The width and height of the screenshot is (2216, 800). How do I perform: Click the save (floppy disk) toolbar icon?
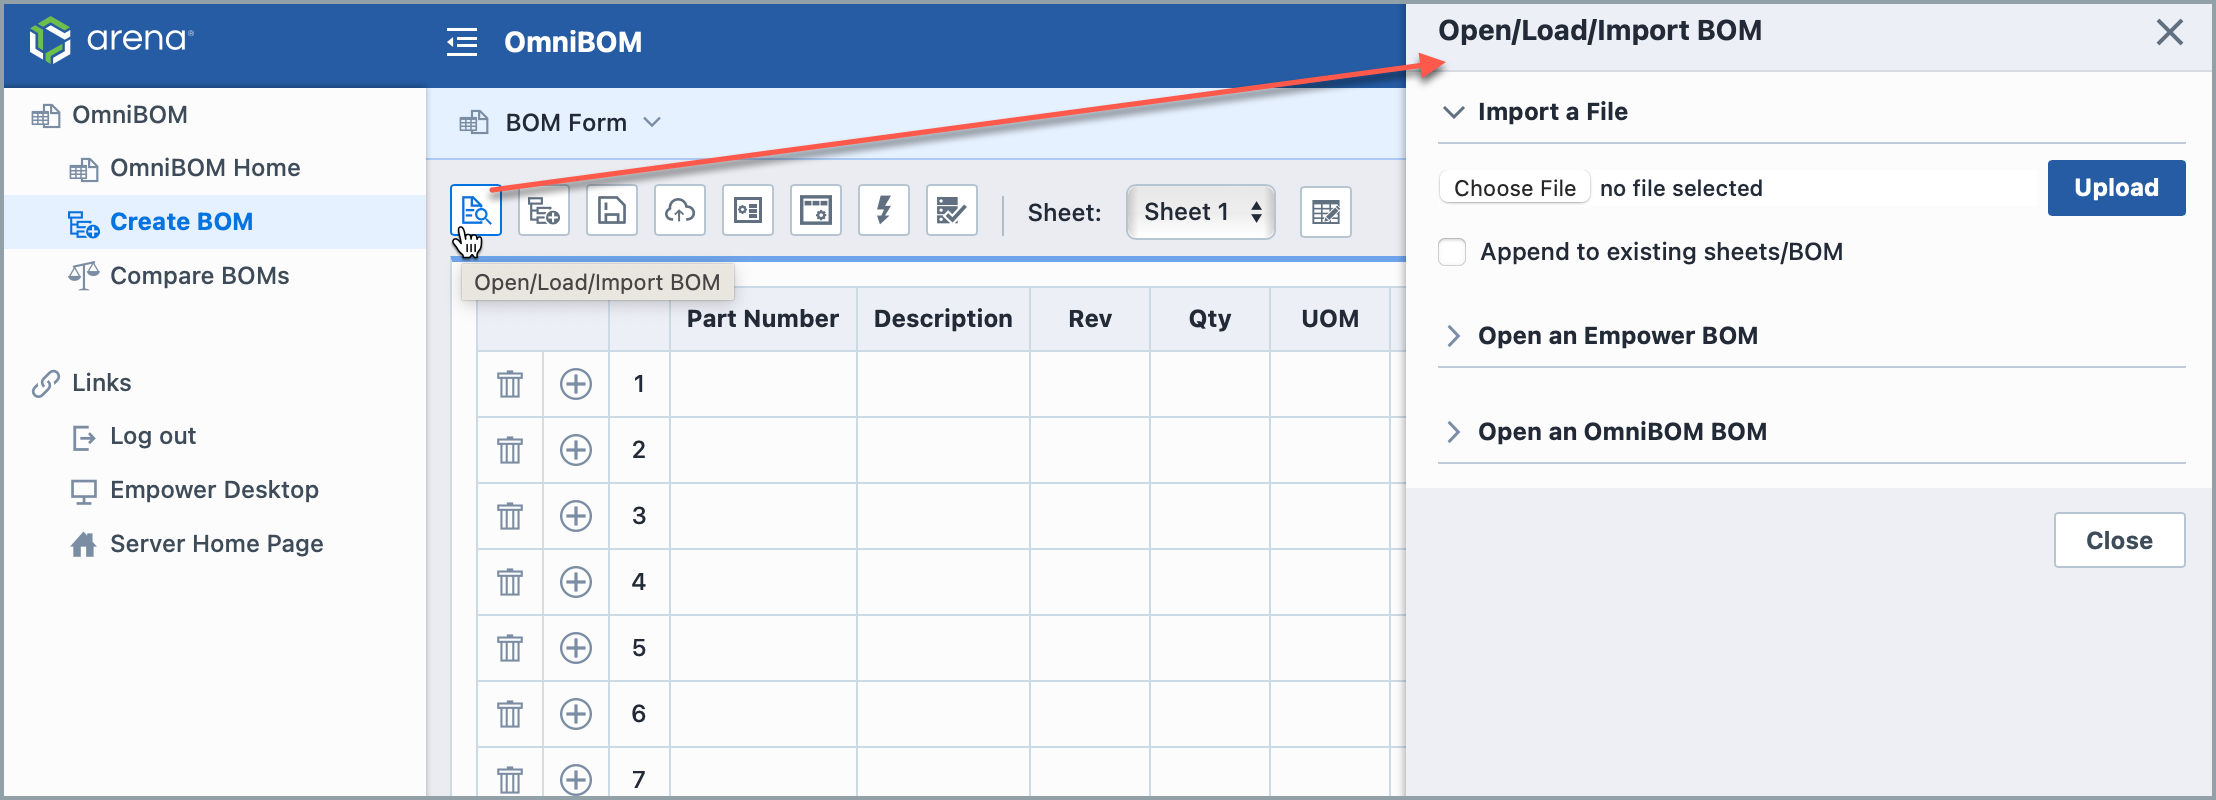point(611,211)
